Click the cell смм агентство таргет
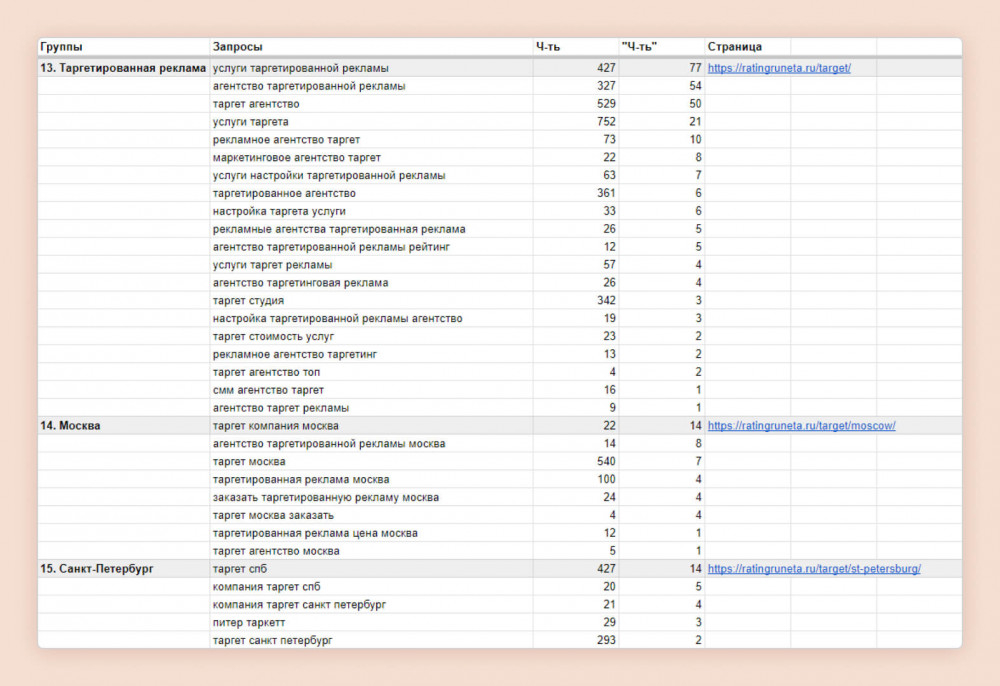 pos(268,390)
